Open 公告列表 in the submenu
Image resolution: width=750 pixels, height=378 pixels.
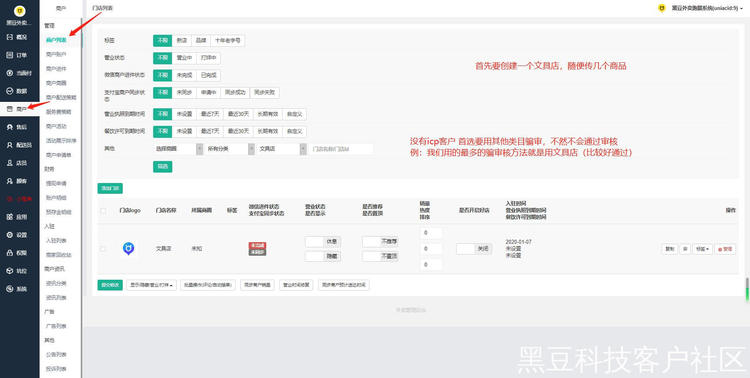point(55,355)
